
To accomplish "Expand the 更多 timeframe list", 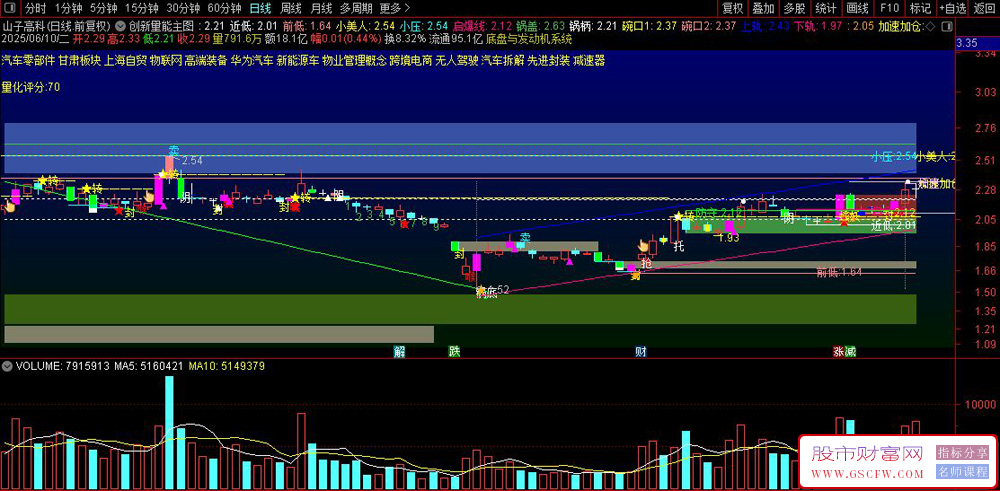I will tap(393, 8).
